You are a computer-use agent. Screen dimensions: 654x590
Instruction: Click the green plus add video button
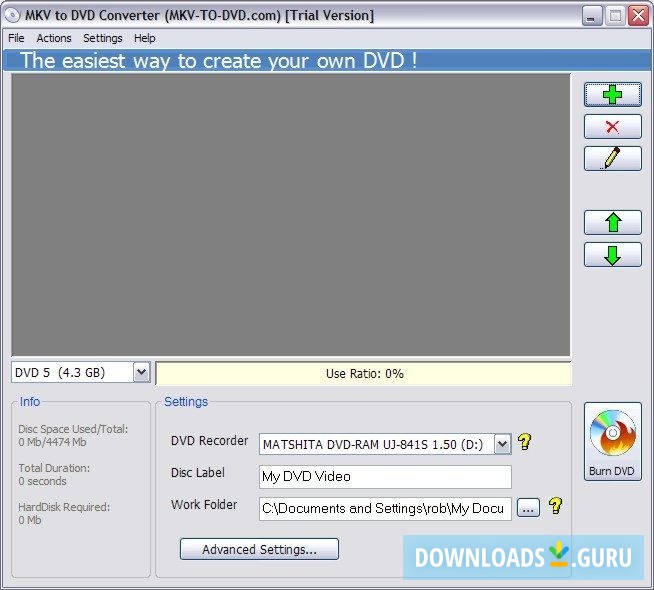[612, 95]
